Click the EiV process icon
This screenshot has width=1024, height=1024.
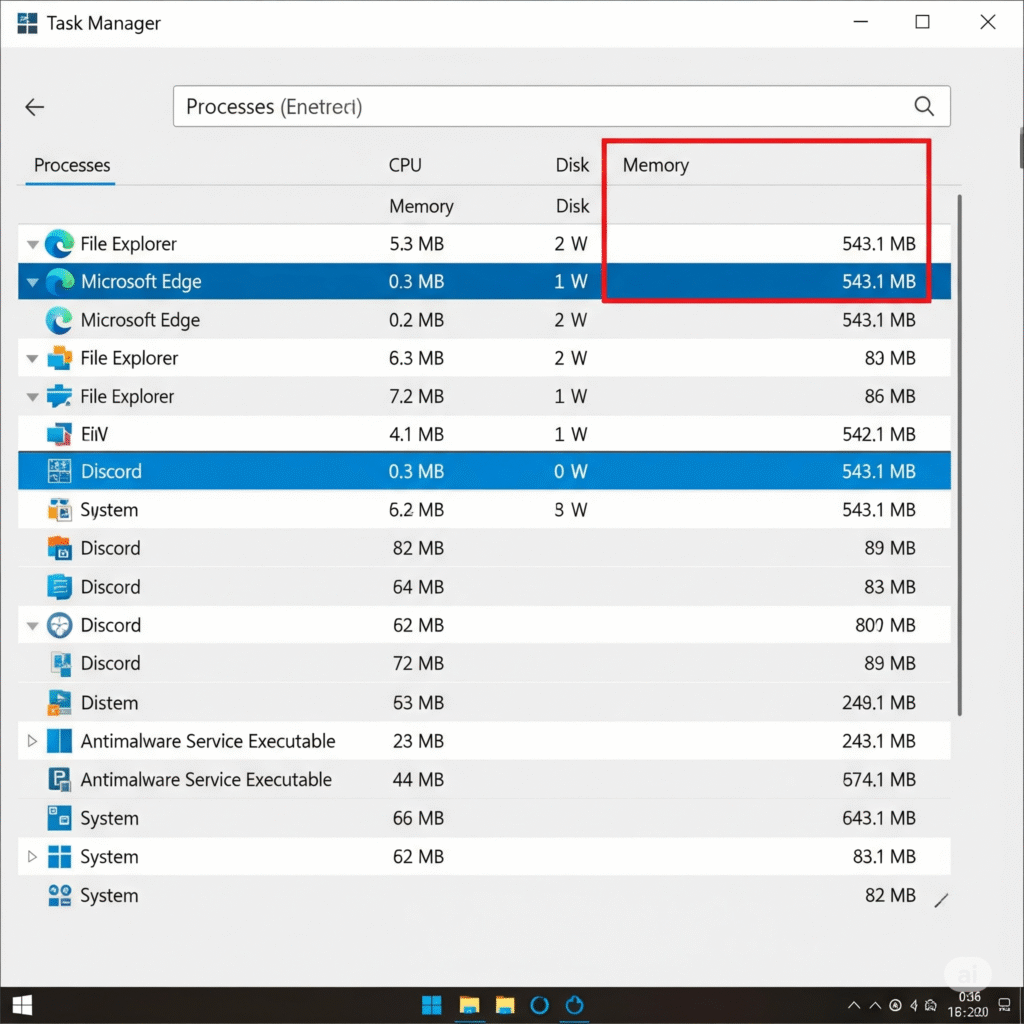pyautogui.click(x=58, y=433)
